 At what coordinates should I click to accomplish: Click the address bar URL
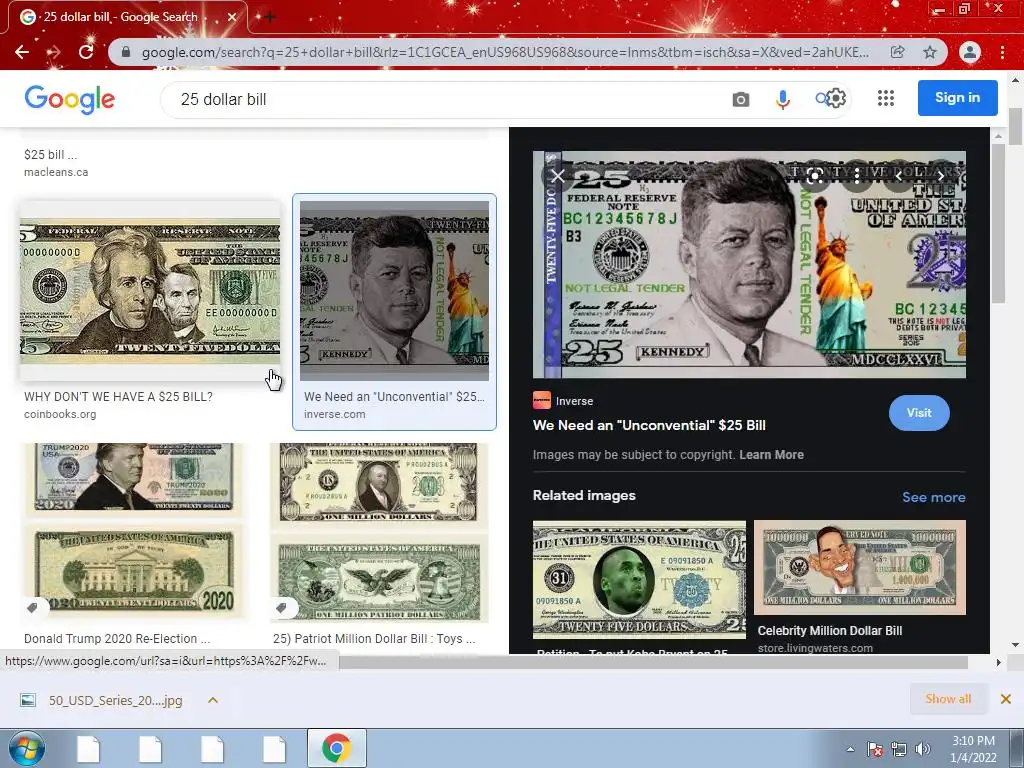tap(505, 52)
